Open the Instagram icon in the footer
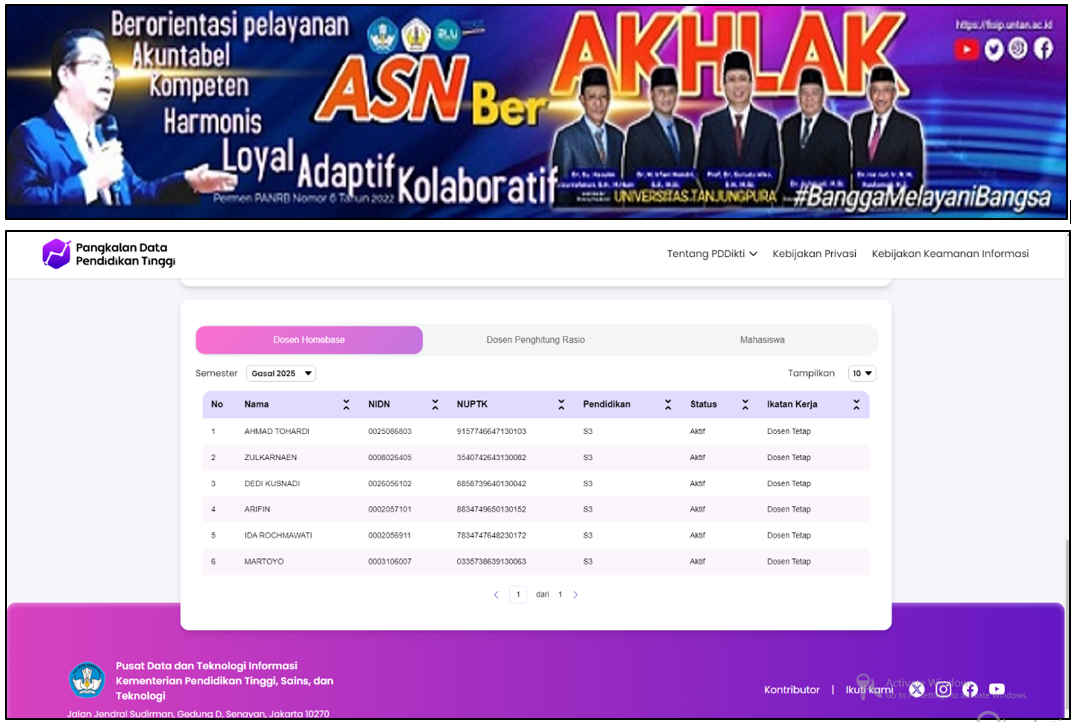The image size is (1071, 722). [x=943, y=689]
